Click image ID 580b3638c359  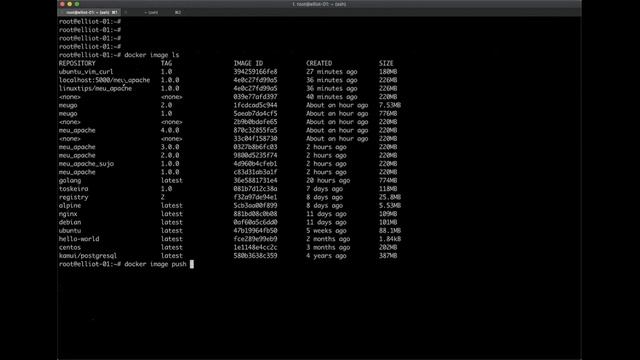[255, 256]
